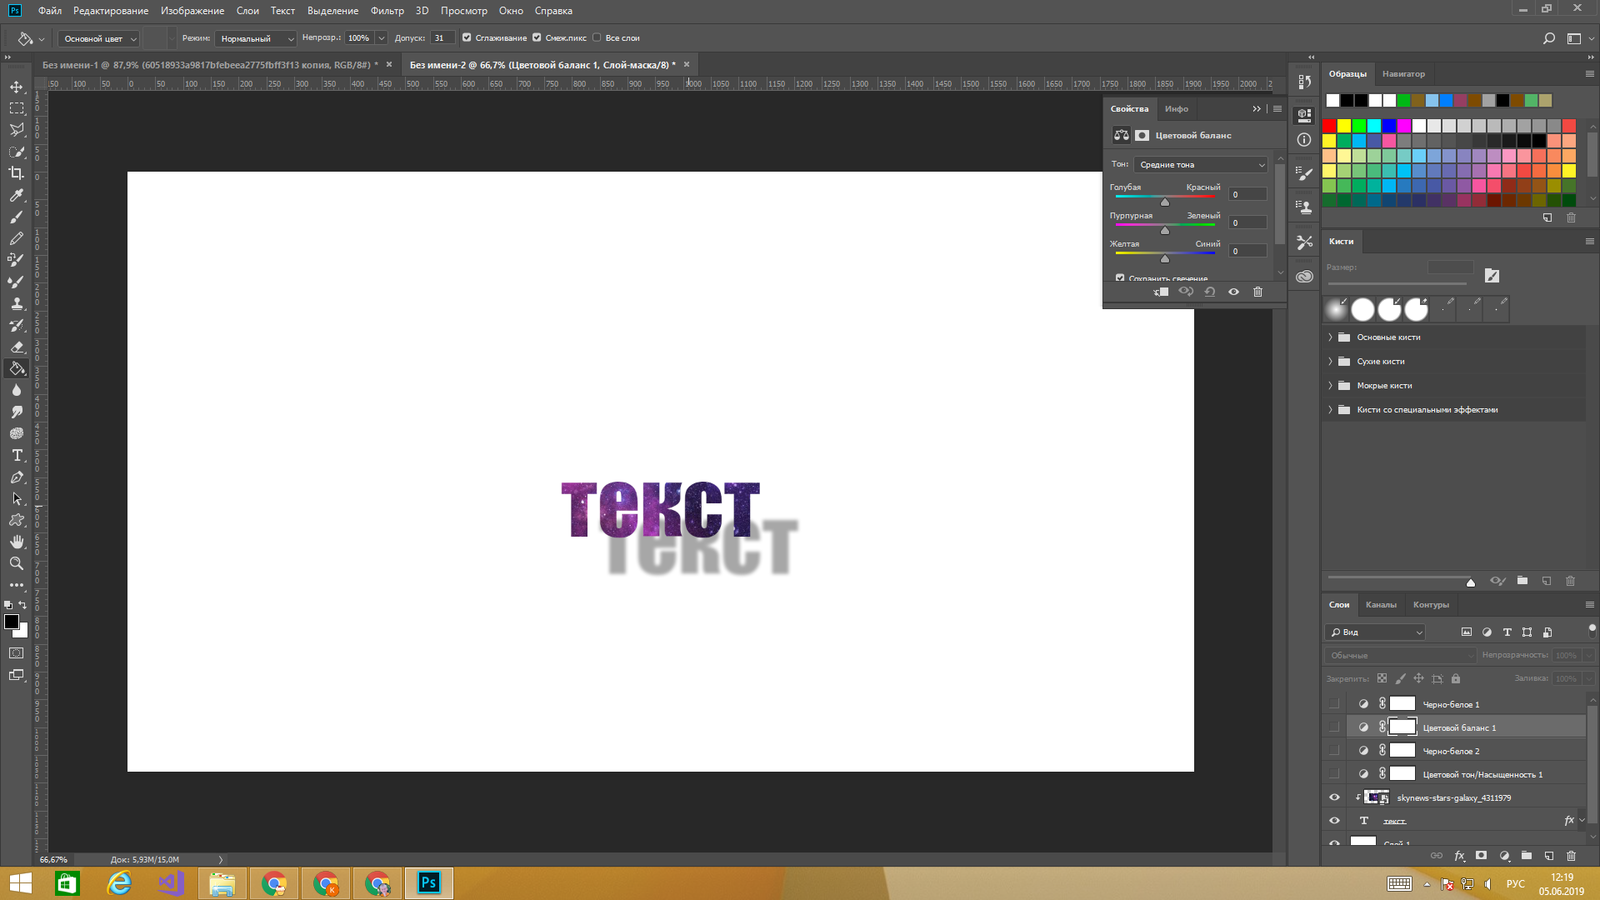Select the Path Selection tool
This screenshot has width=1600, height=900.
pos(16,498)
